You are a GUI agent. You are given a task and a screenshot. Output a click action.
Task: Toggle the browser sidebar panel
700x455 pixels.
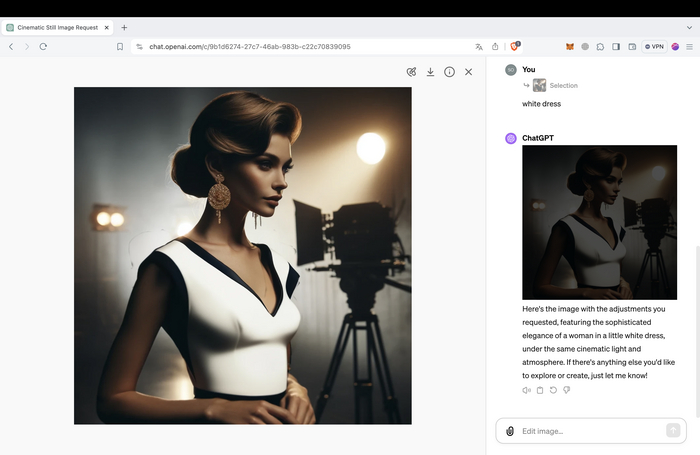[616, 46]
